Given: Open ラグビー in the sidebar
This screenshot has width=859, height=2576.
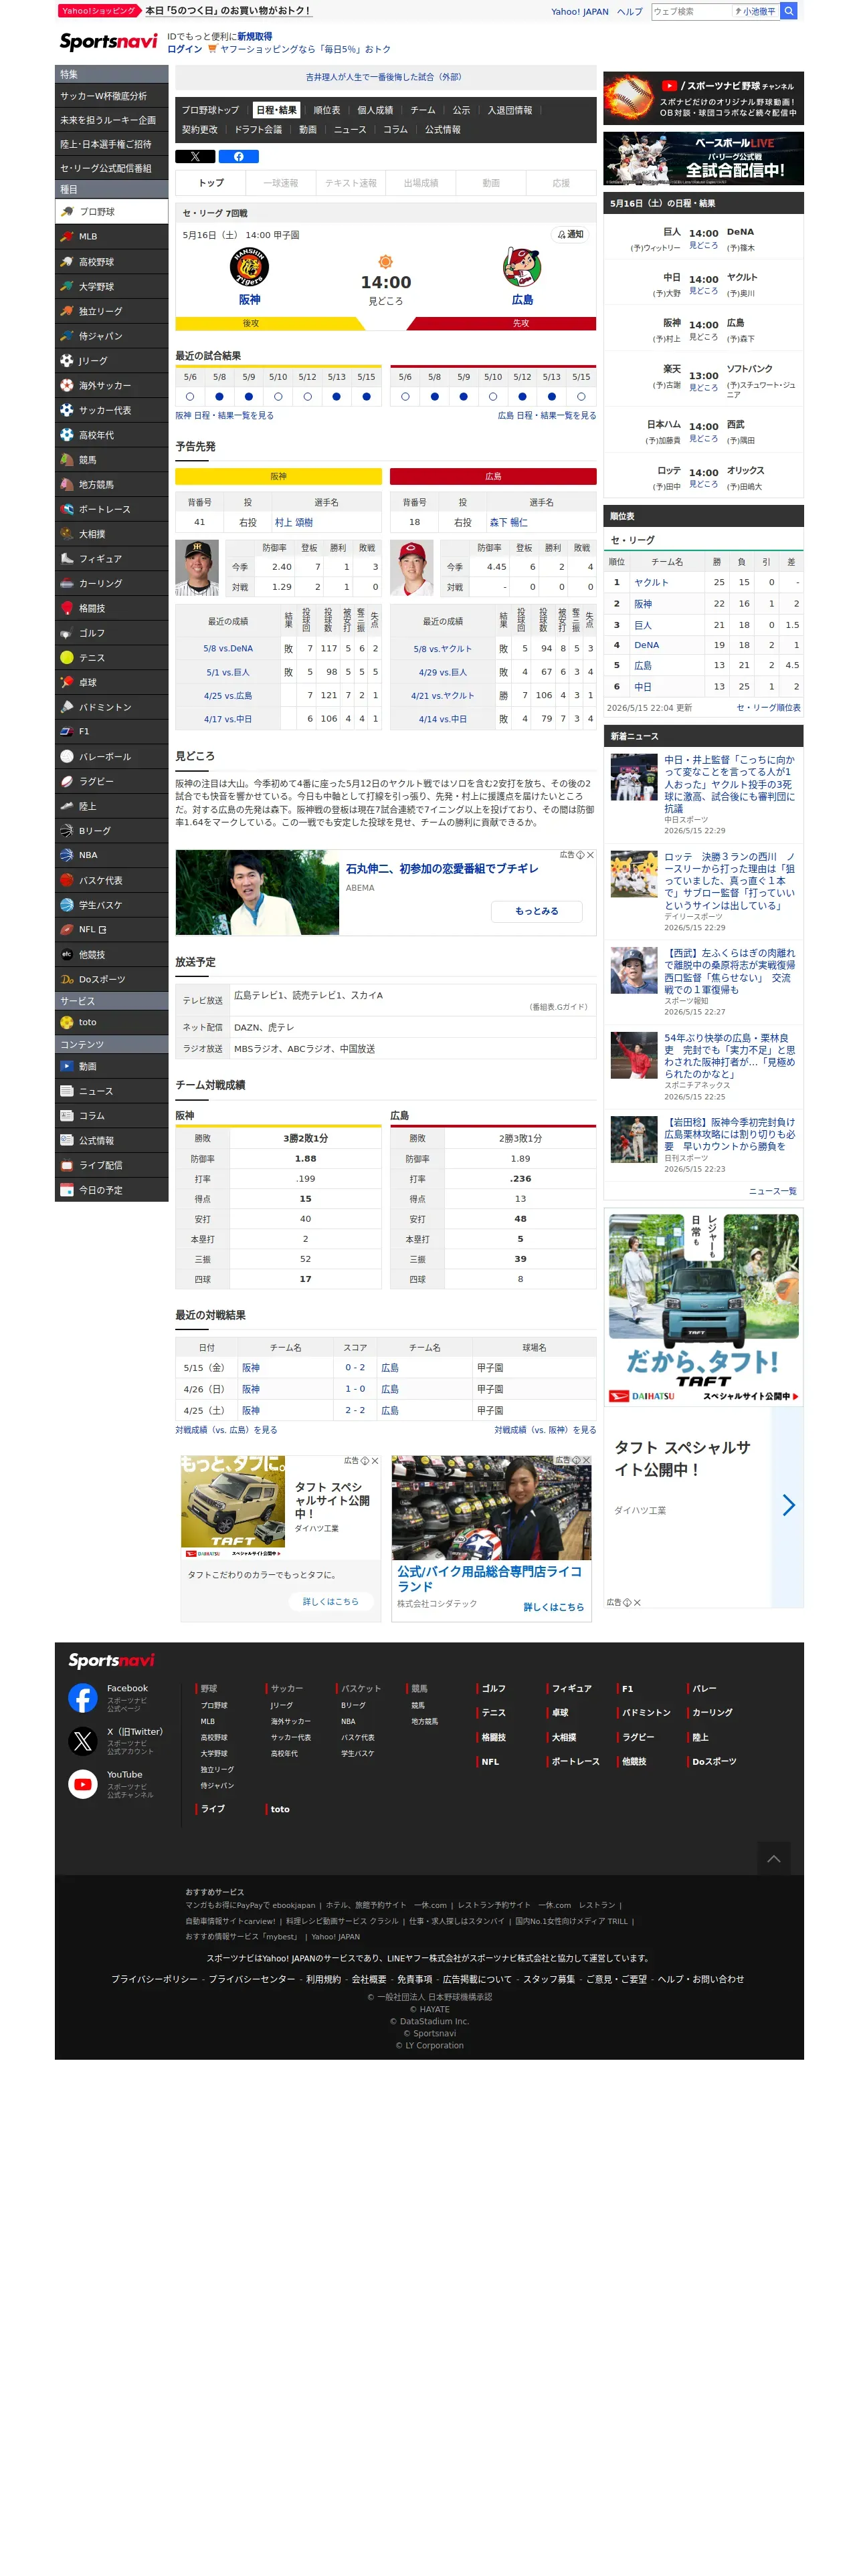Looking at the screenshot, I should (x=111, y=782).
